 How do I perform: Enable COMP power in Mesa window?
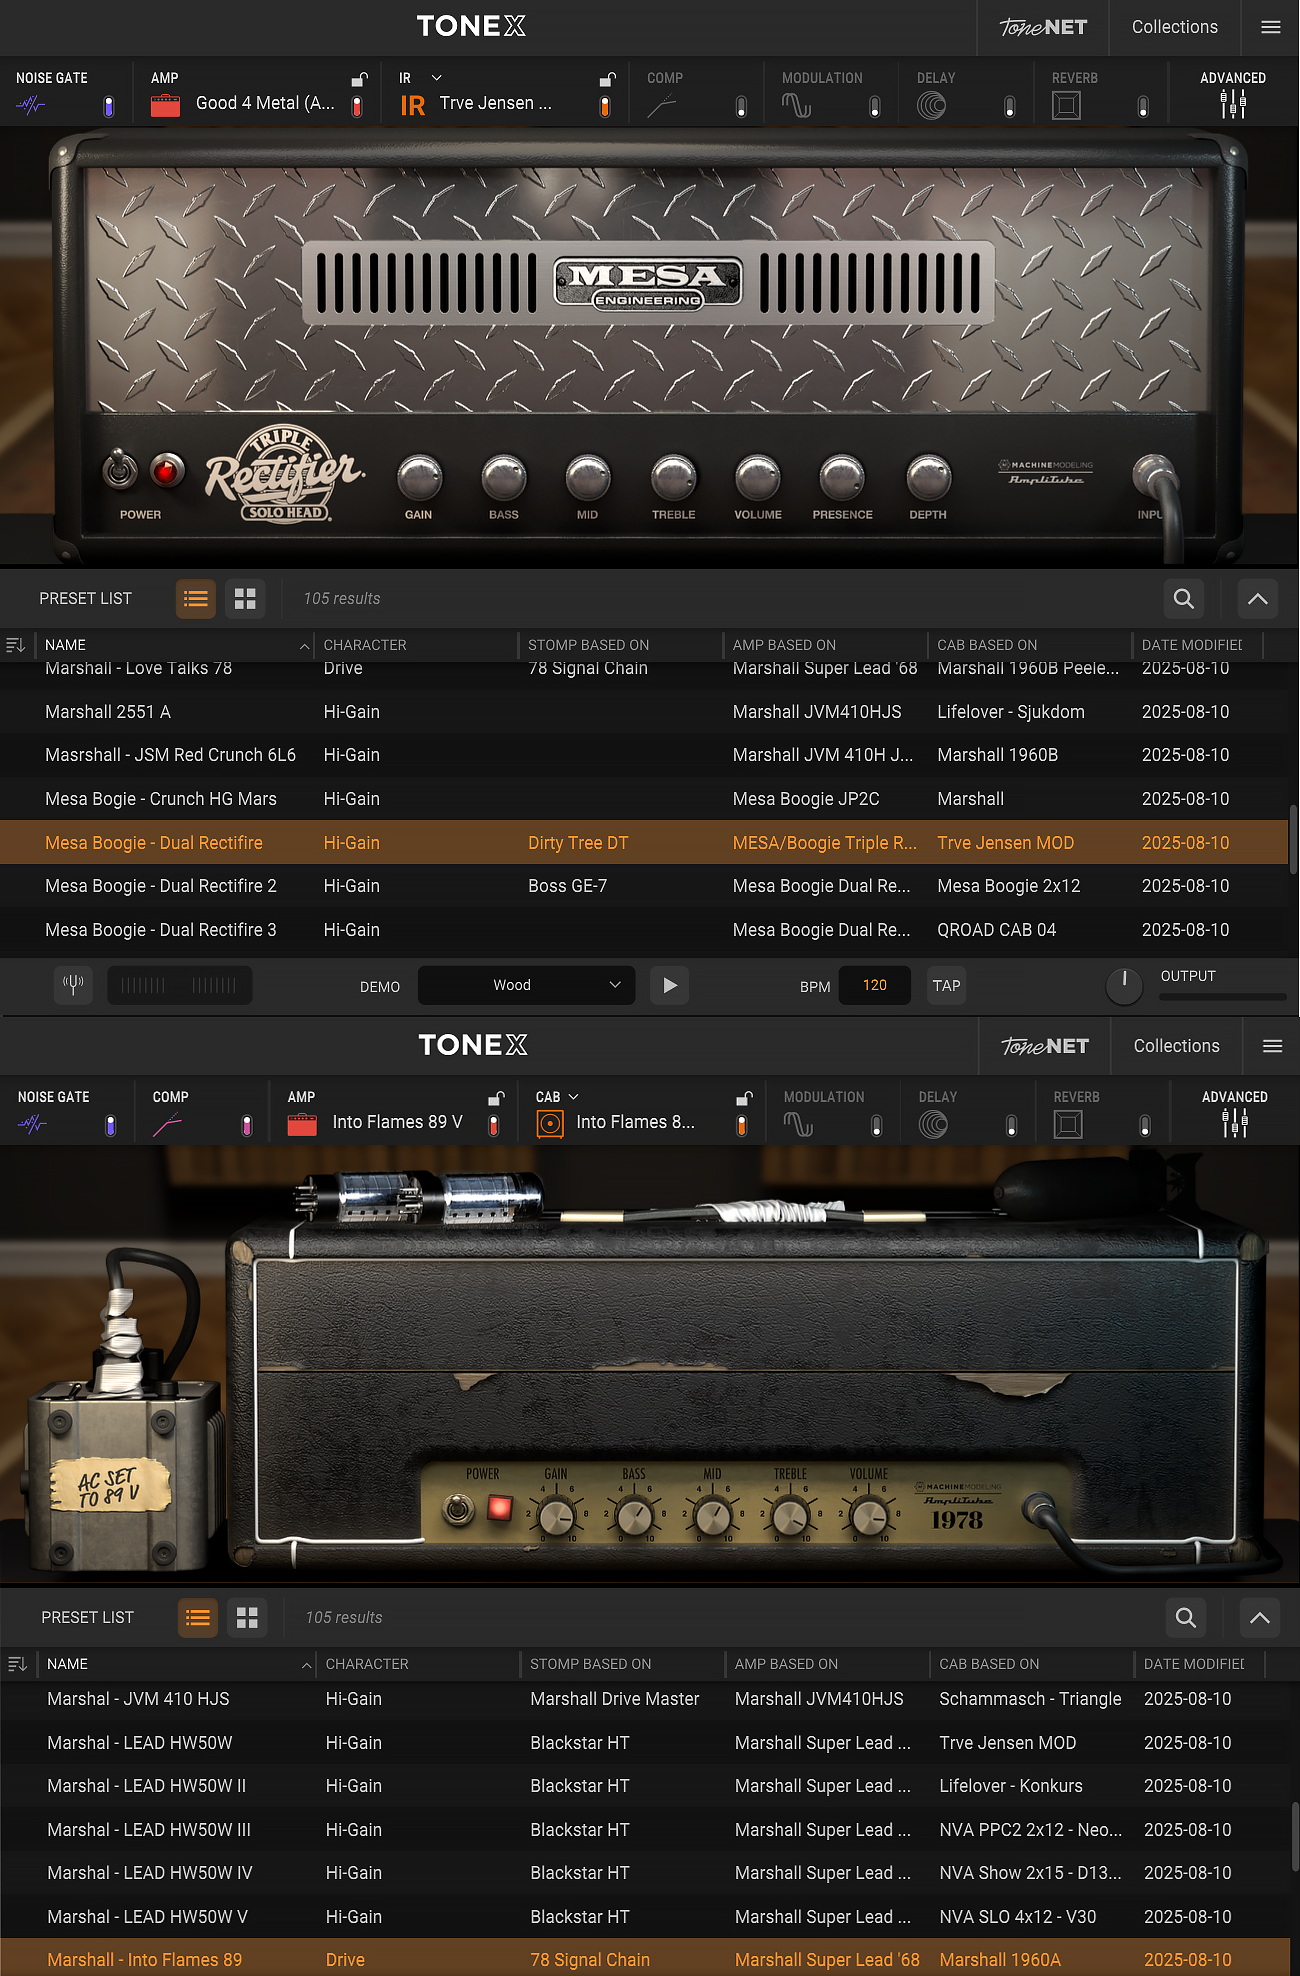coord(741,106)
